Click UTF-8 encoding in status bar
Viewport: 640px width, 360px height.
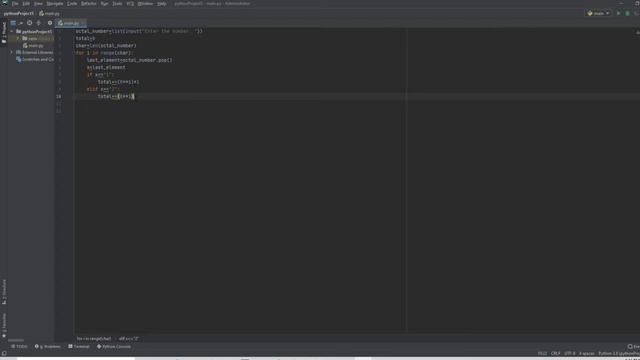coord(570,353)
